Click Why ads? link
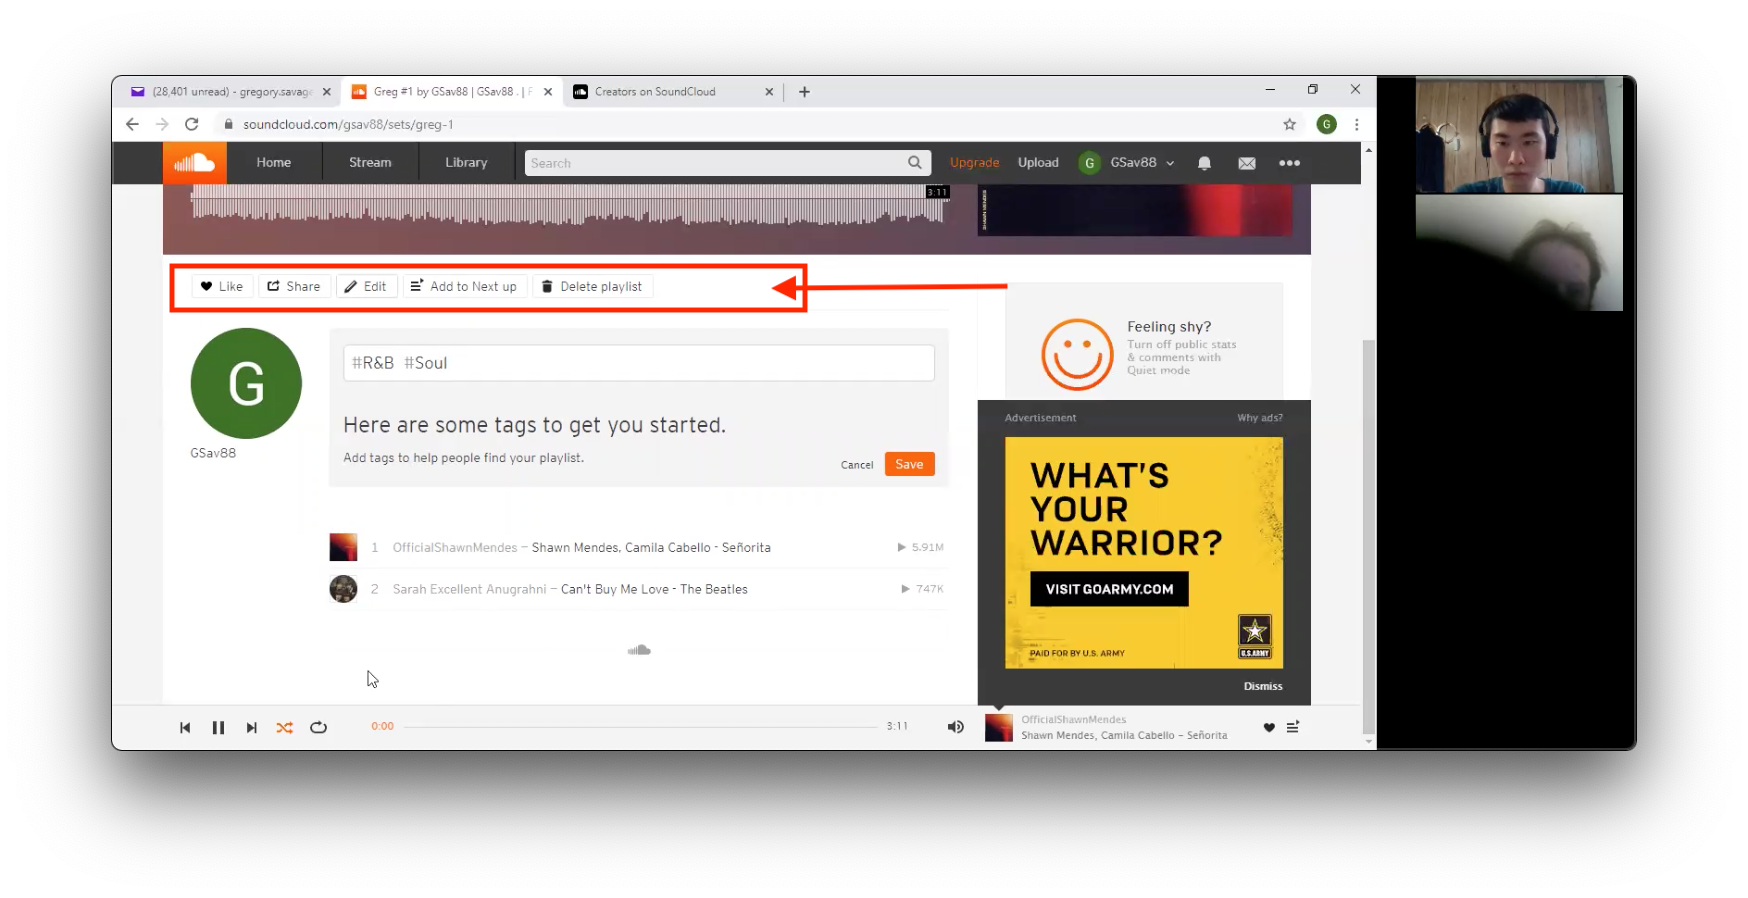Image resolution: width=1748 pixels, height=898 pixels. [1260, 418]
